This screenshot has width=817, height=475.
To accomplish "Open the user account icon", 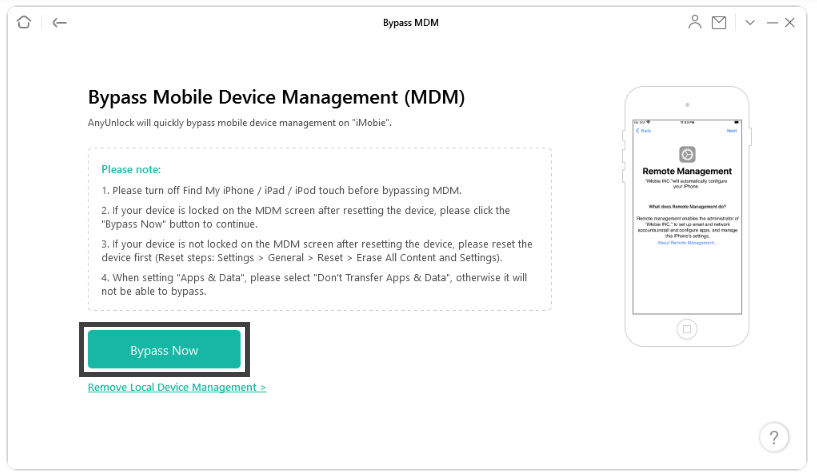I will (695, 22).
